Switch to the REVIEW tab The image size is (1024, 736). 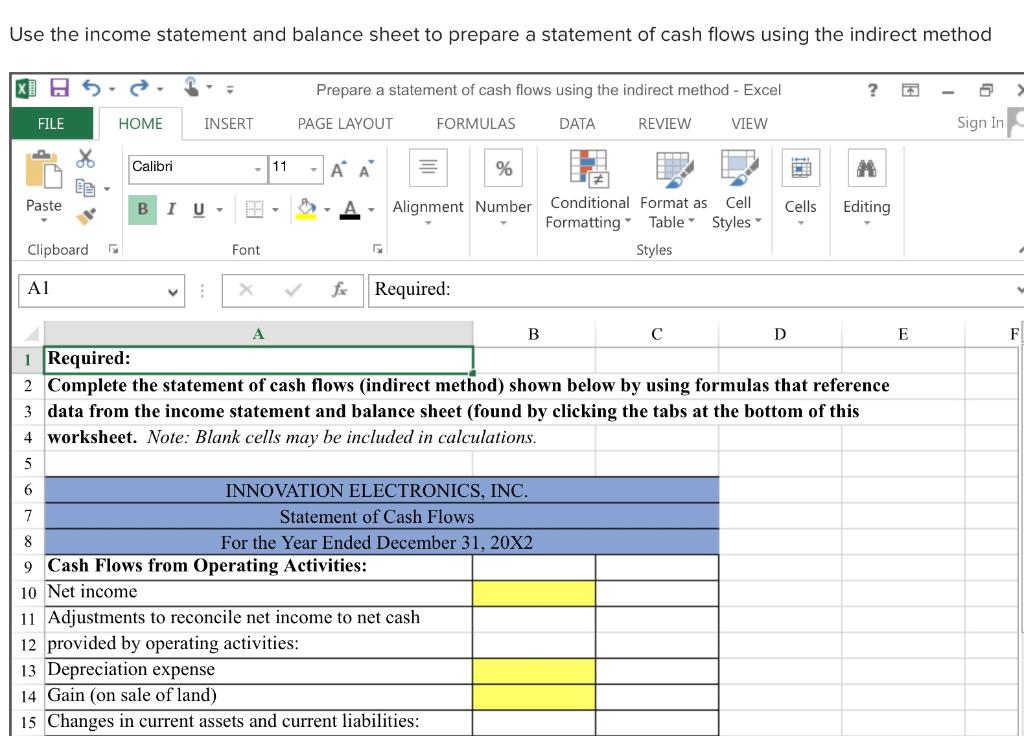point(662,123)
